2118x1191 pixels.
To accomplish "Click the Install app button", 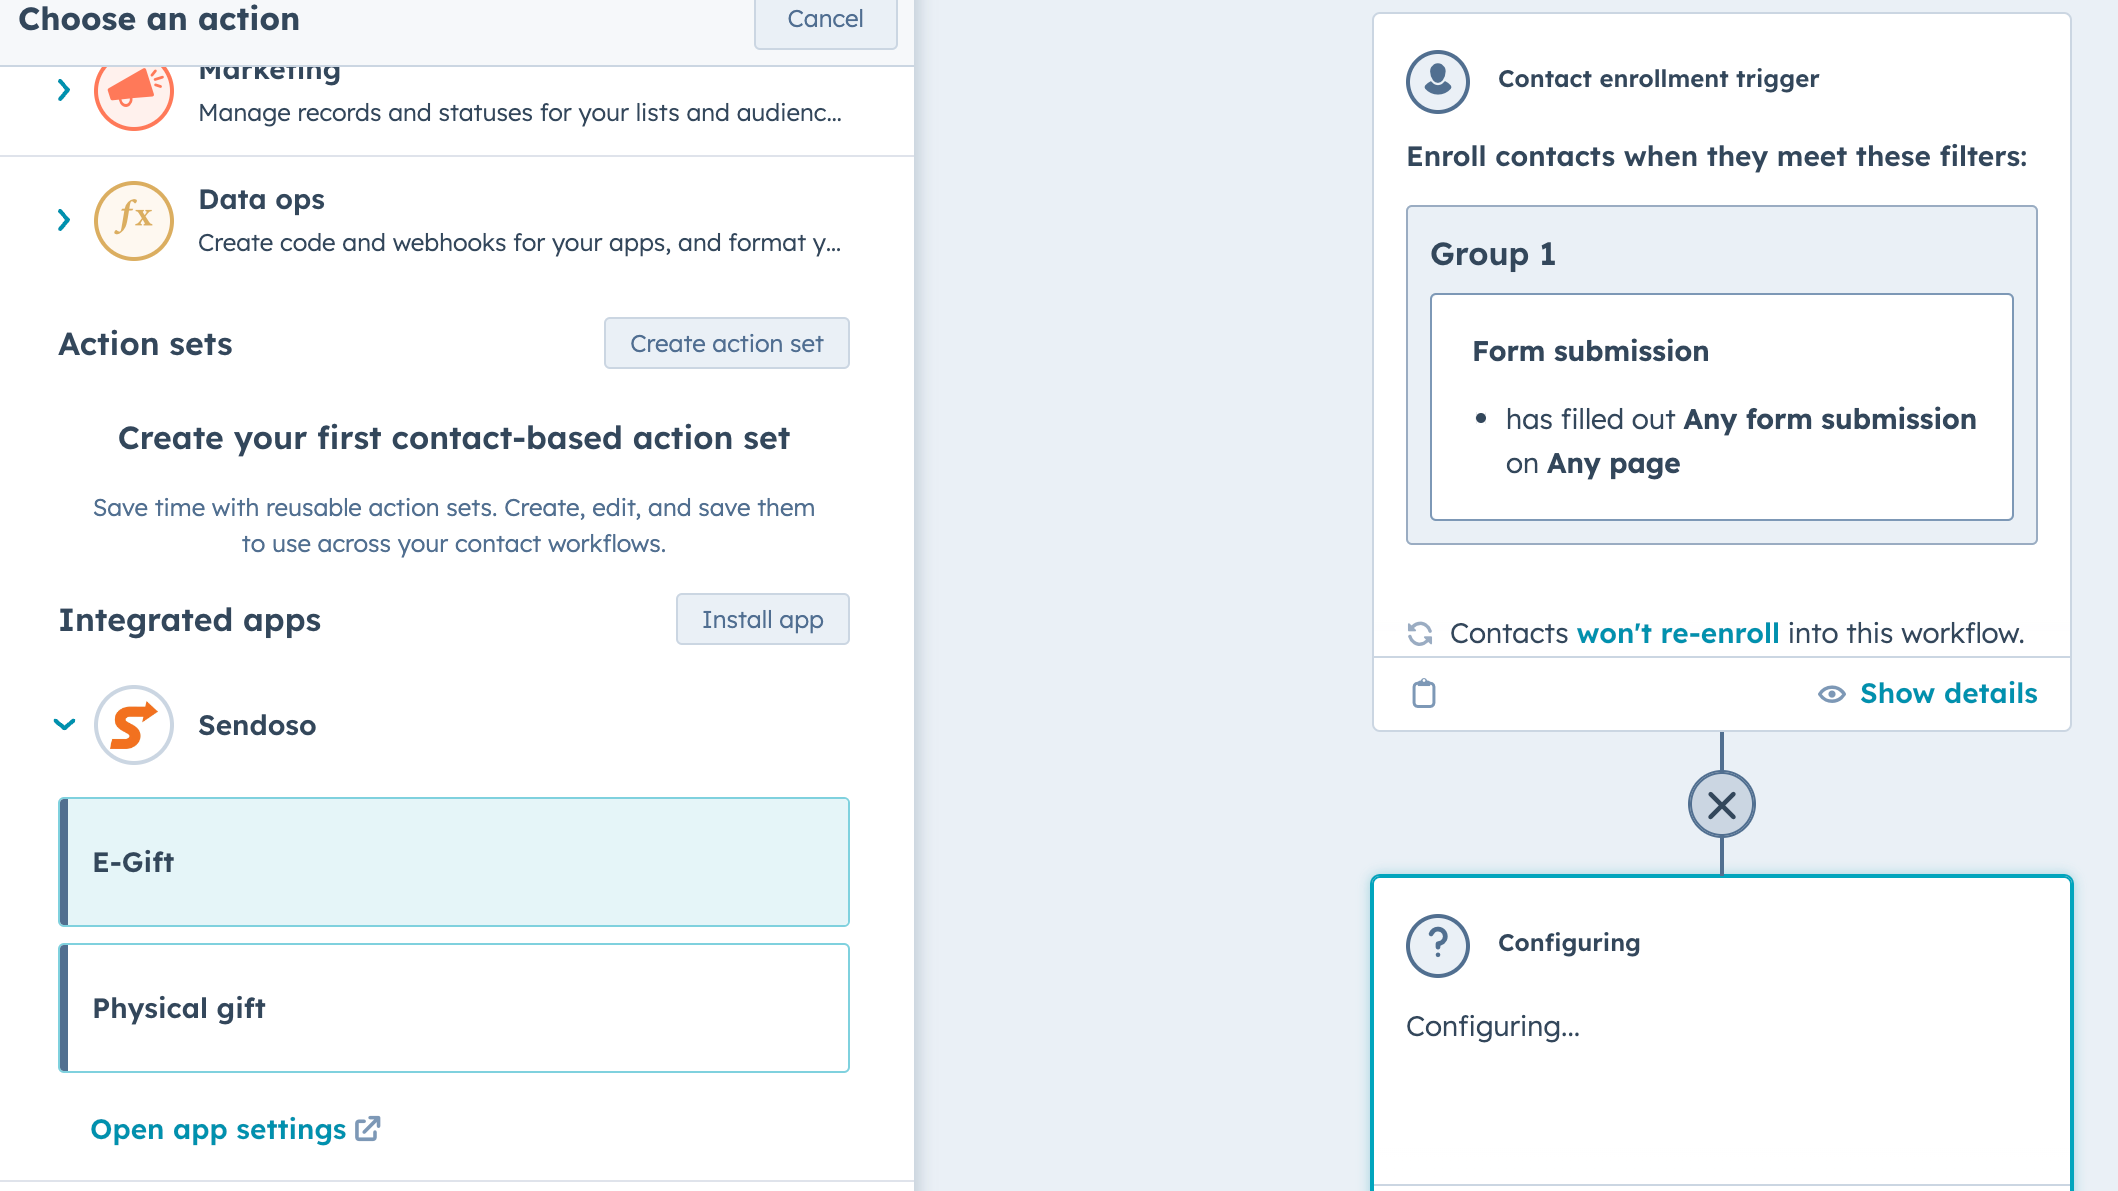I will (762, 619).
